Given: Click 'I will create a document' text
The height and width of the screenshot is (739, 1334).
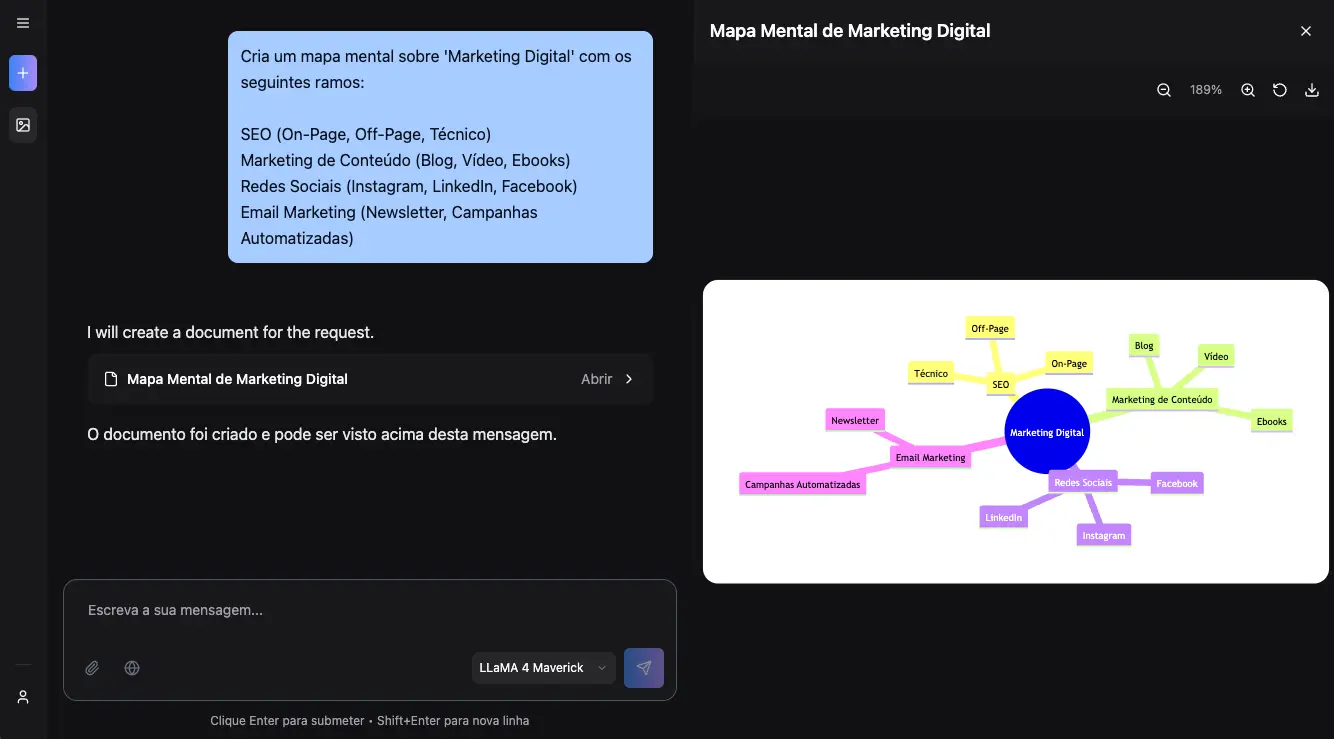Looking at the screenshot, I should [230, 332].
